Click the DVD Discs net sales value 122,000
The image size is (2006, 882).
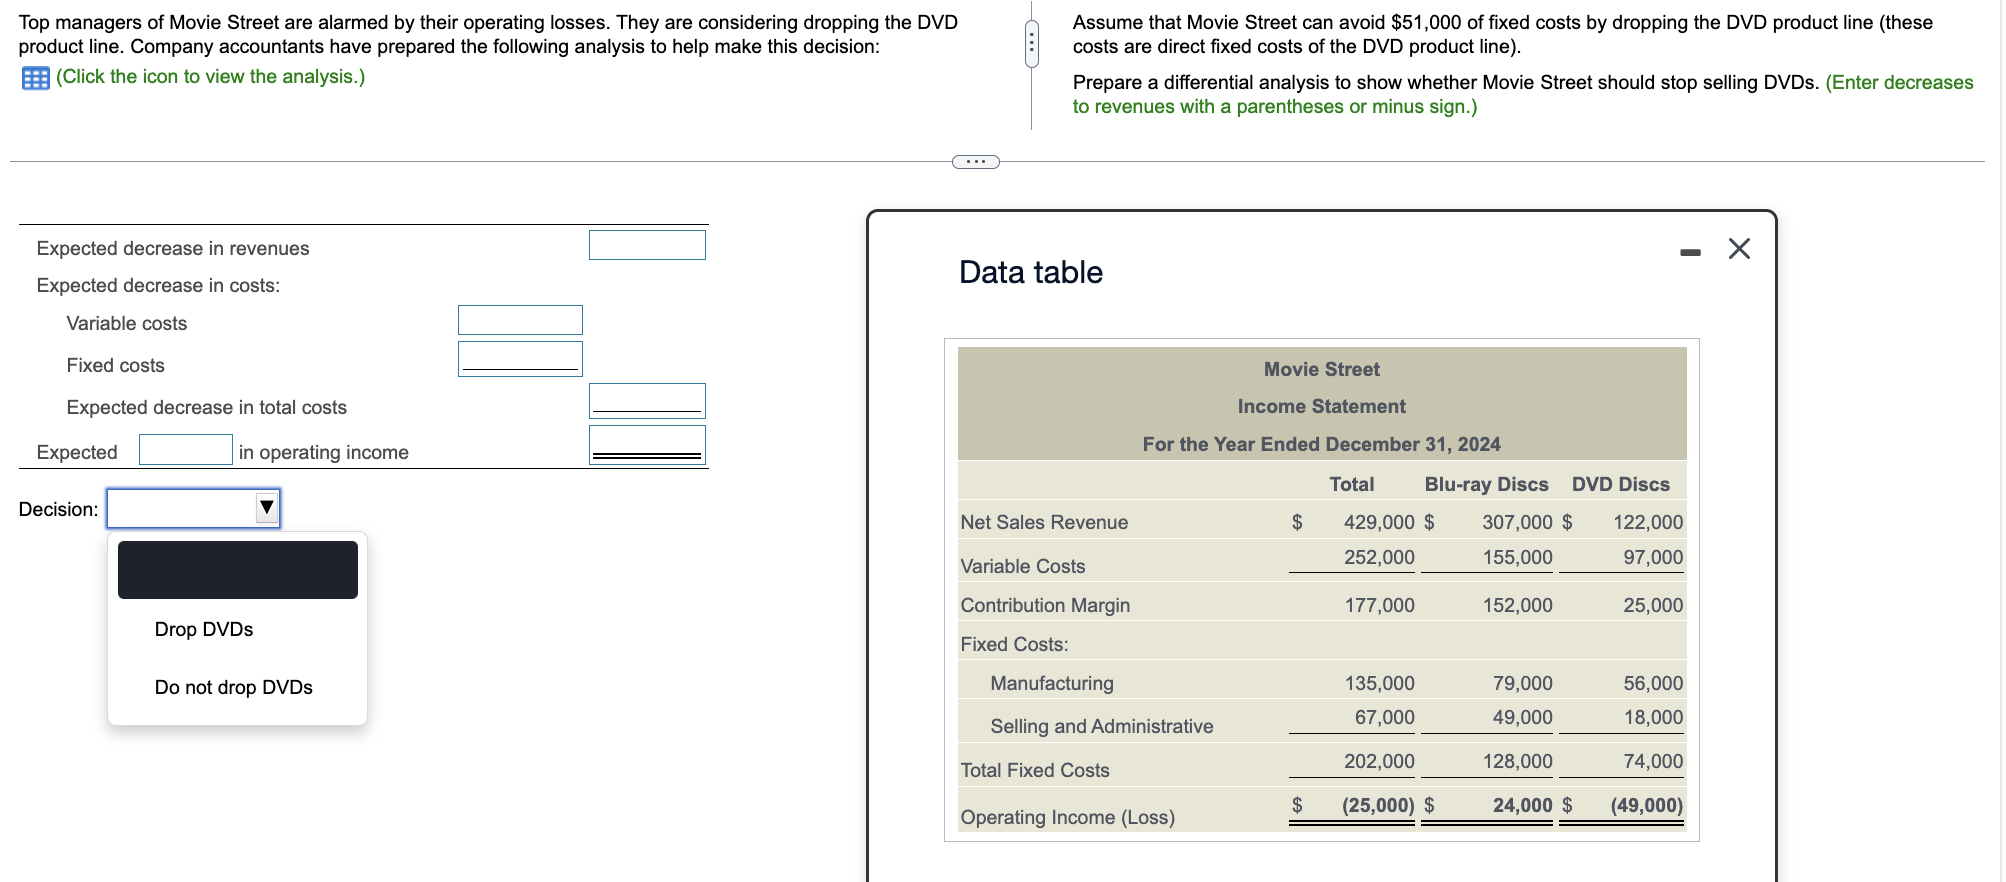pyautogui.click(x=1648, y=522)
